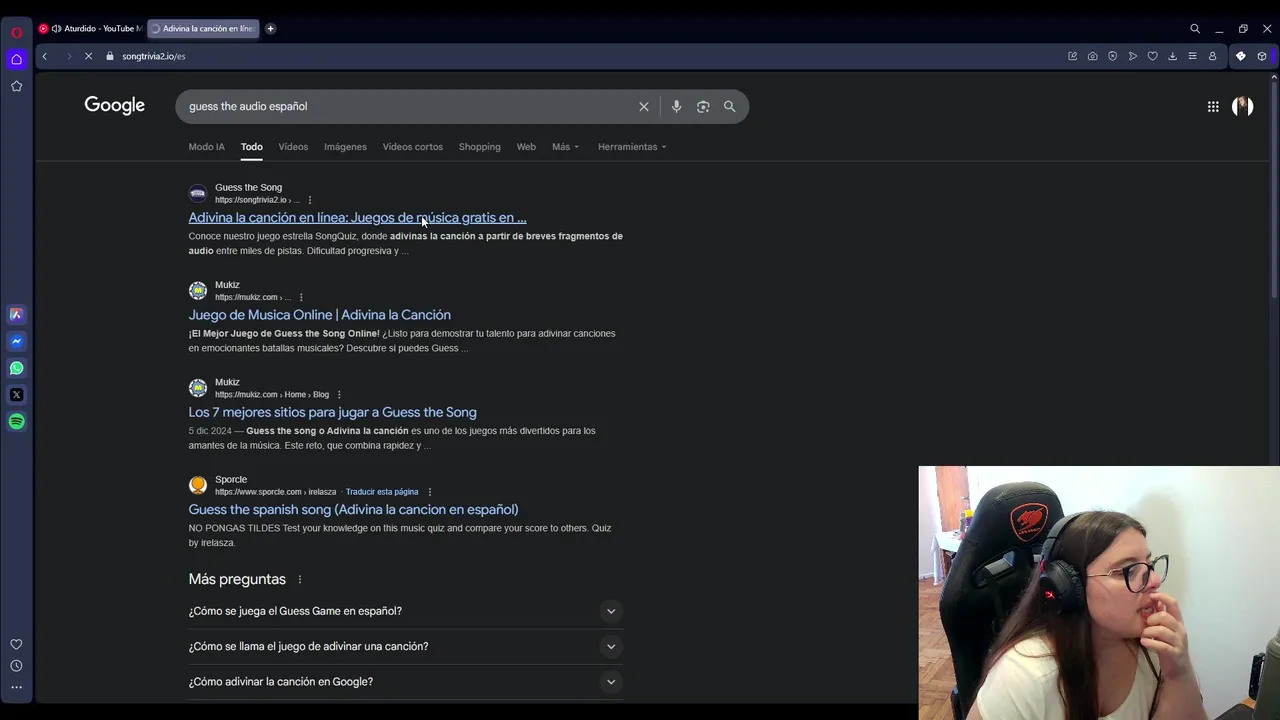The image size is (1280, 720).
Task: Open a new tab with plus button
Action: 270,28
